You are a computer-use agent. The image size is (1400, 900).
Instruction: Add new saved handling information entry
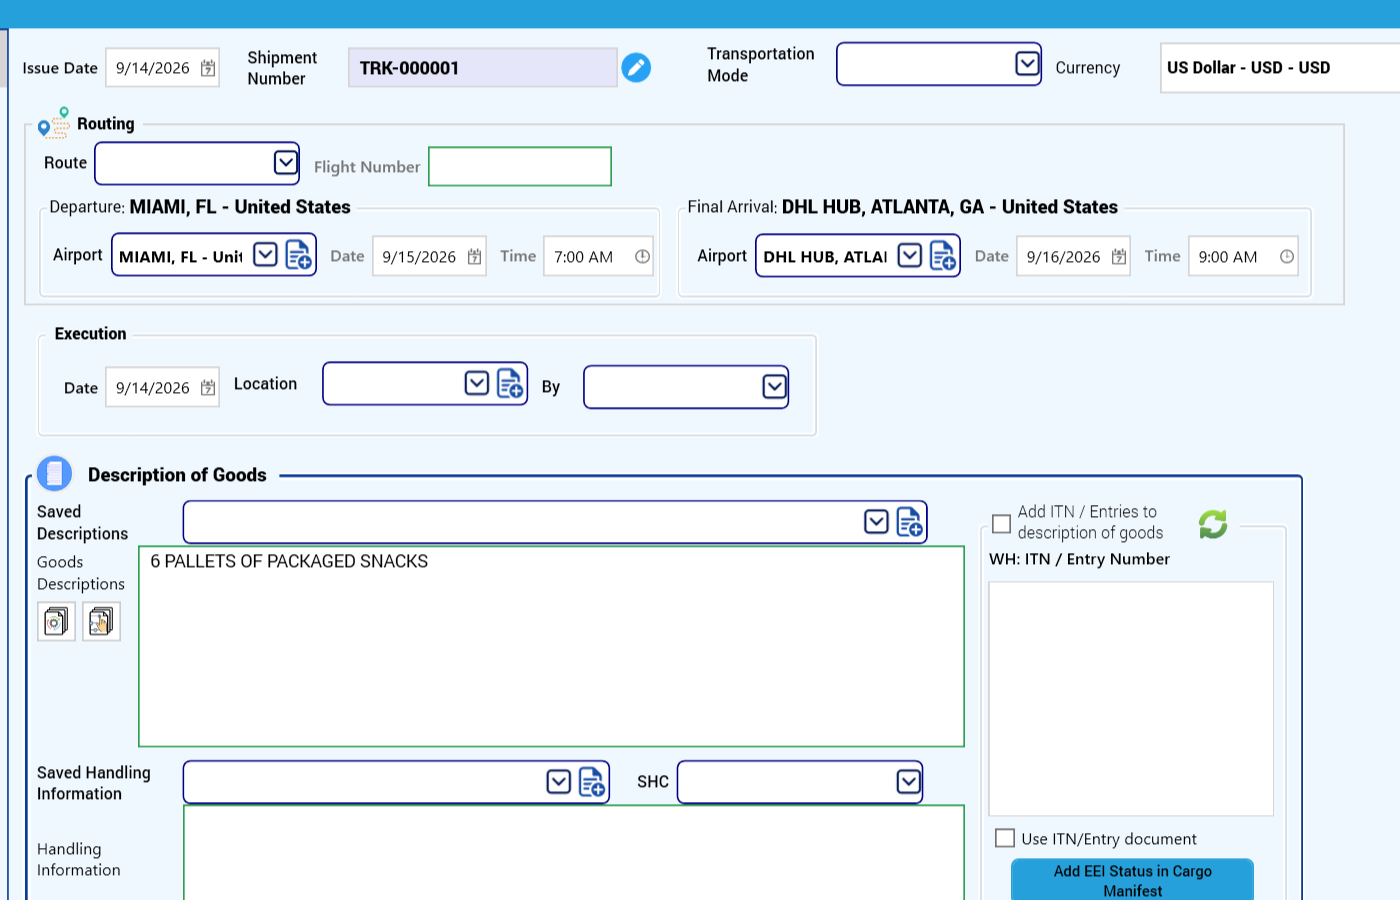592,782
